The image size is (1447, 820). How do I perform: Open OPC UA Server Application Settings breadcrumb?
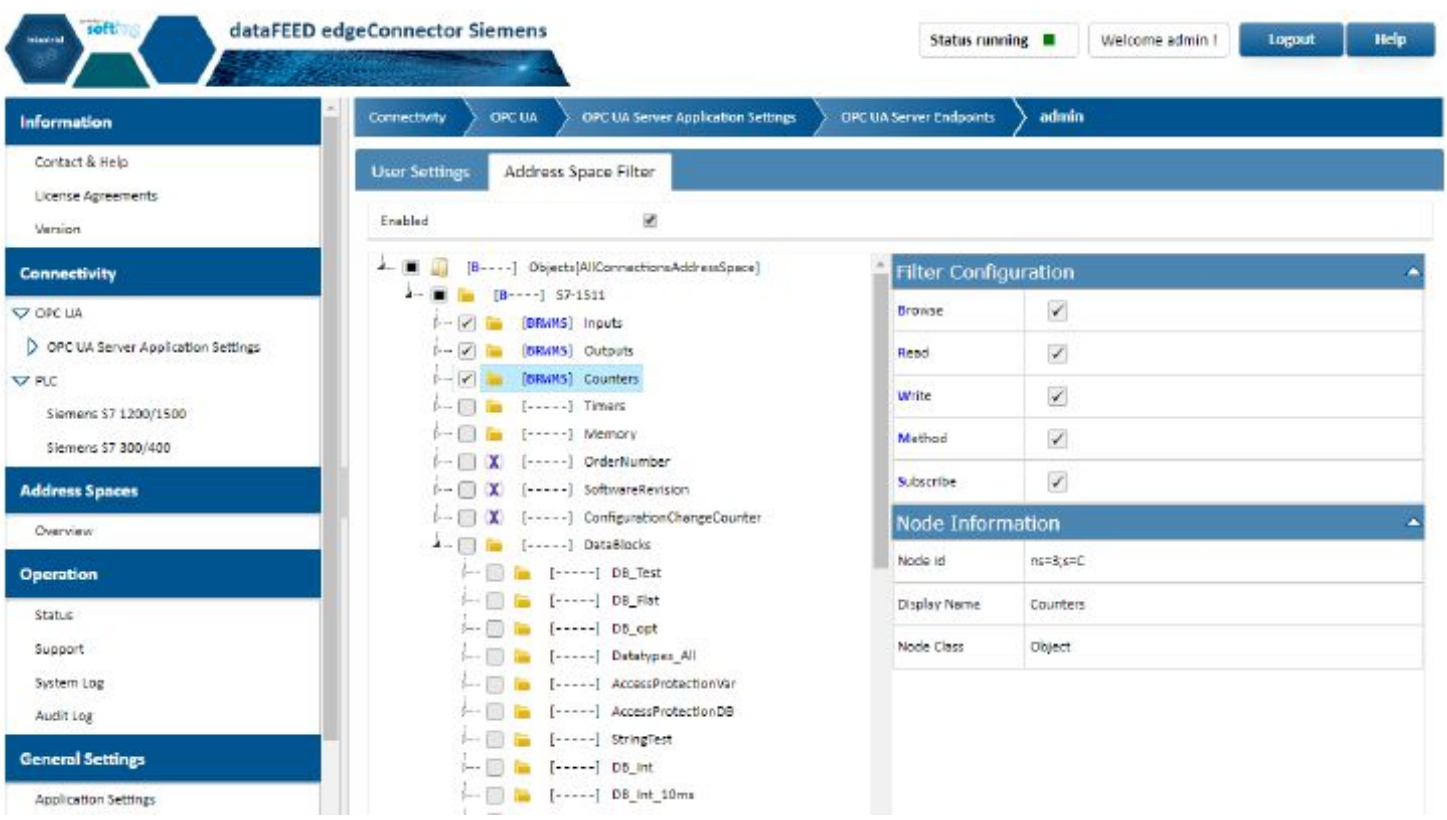[x=689, y=117]
